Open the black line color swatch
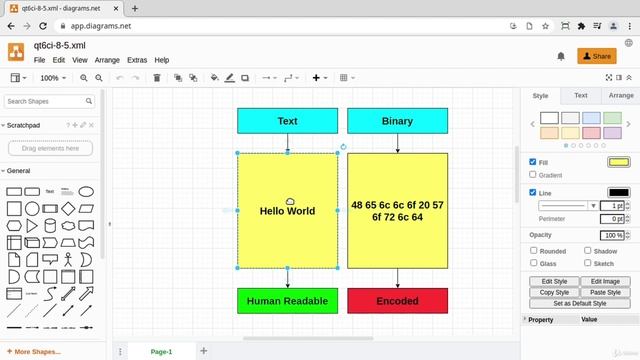This screenshot has width=640, height=360. click(x=618, y=192)
